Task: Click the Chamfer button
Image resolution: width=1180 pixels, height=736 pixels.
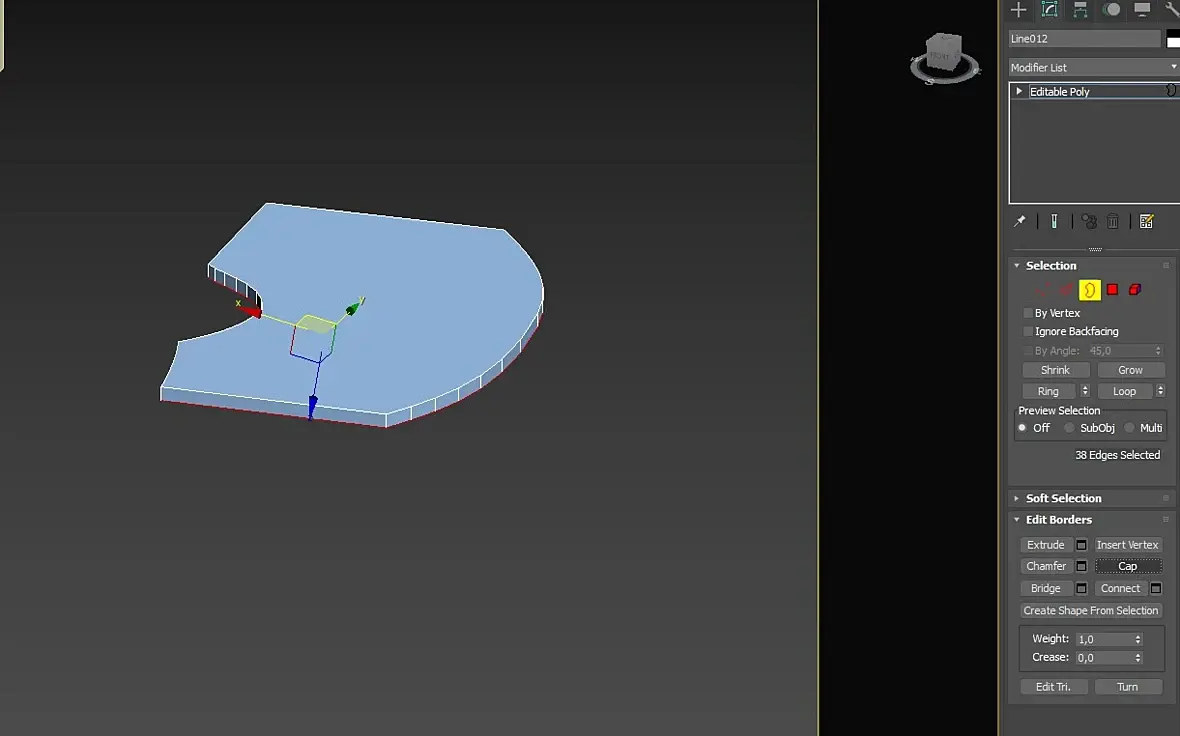Action: pos(1046,566)
